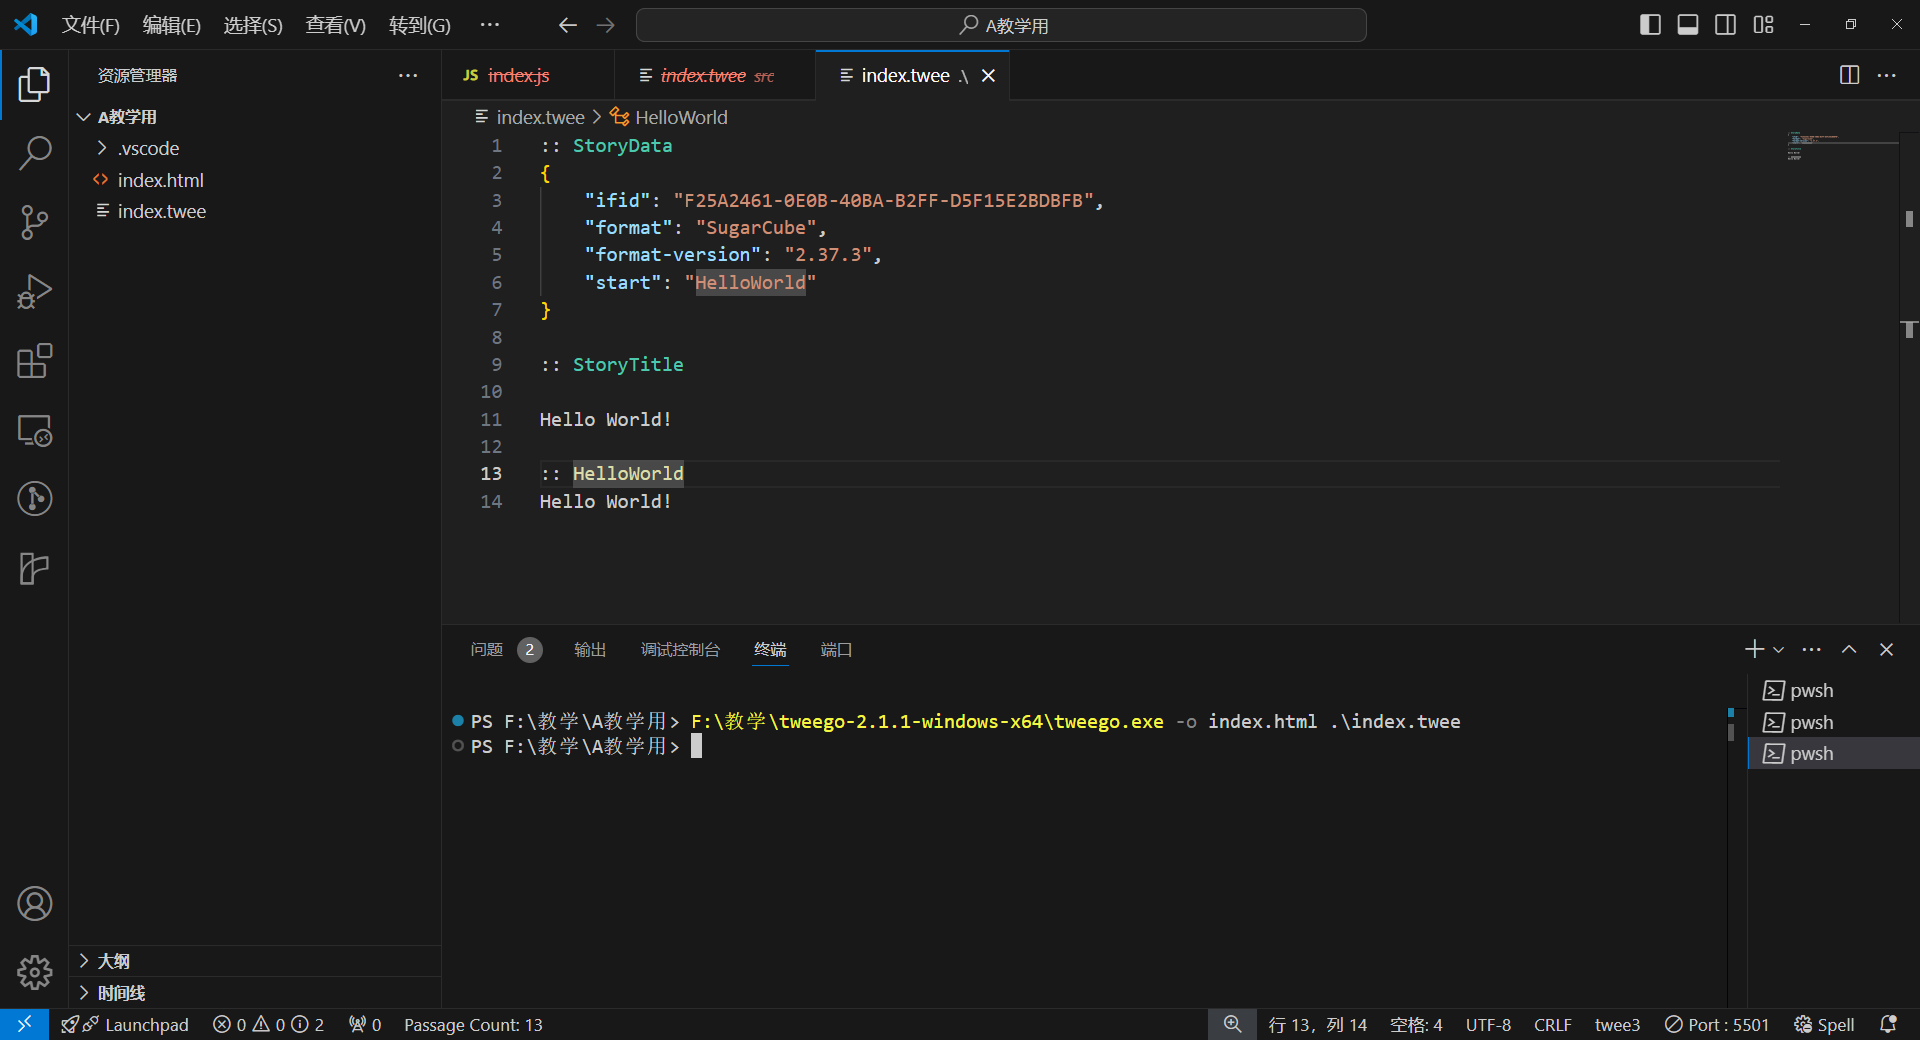Viewport: 1920px width, 1040px height.
Task: Close the bottom terminal panel
Action: click(x=1887, y=650)
